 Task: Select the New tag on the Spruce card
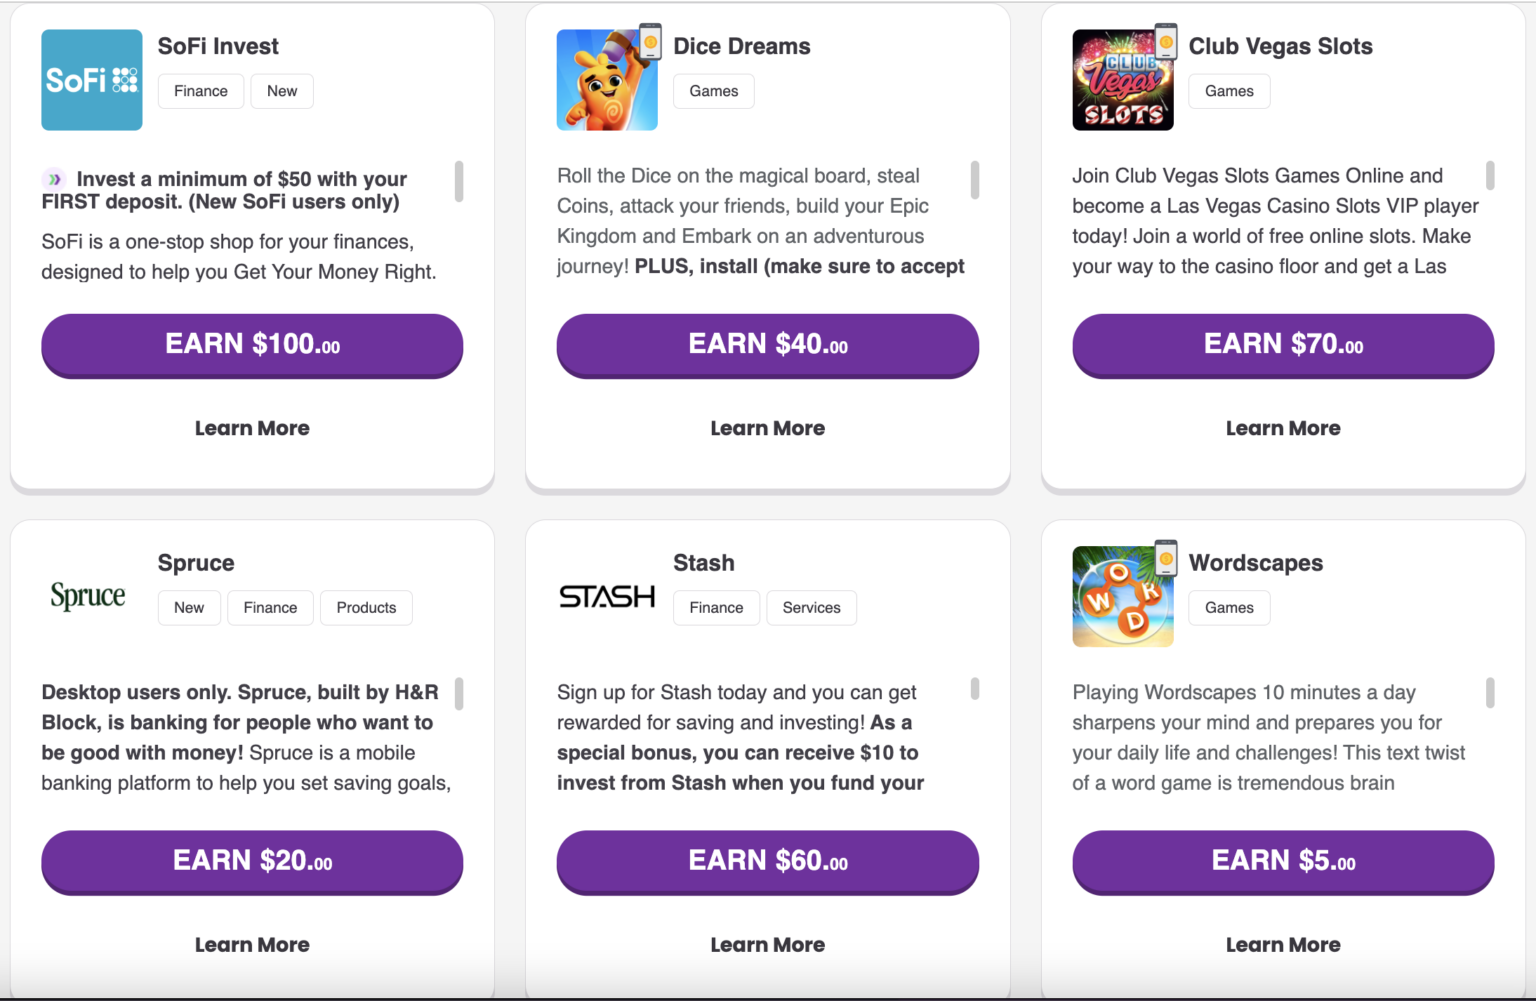tap(188, 607)
